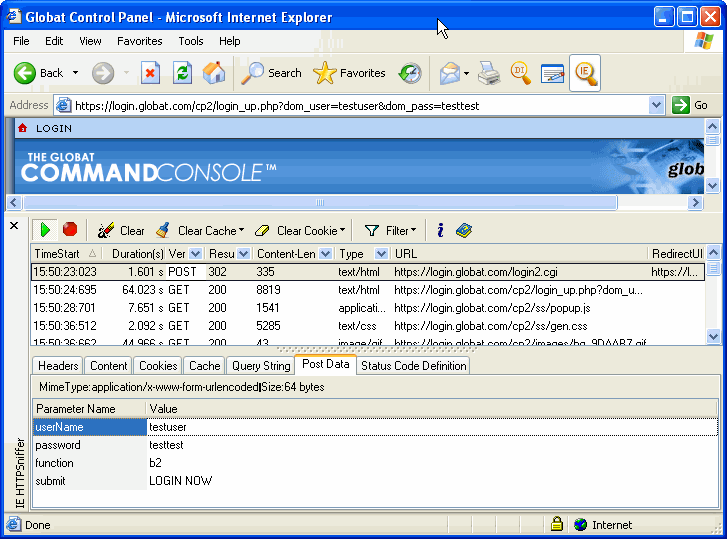The image size is (727, 539).
Task: Refresh the page with the Refresh icon
Action: pyautogui.click(x=182, y=73)
